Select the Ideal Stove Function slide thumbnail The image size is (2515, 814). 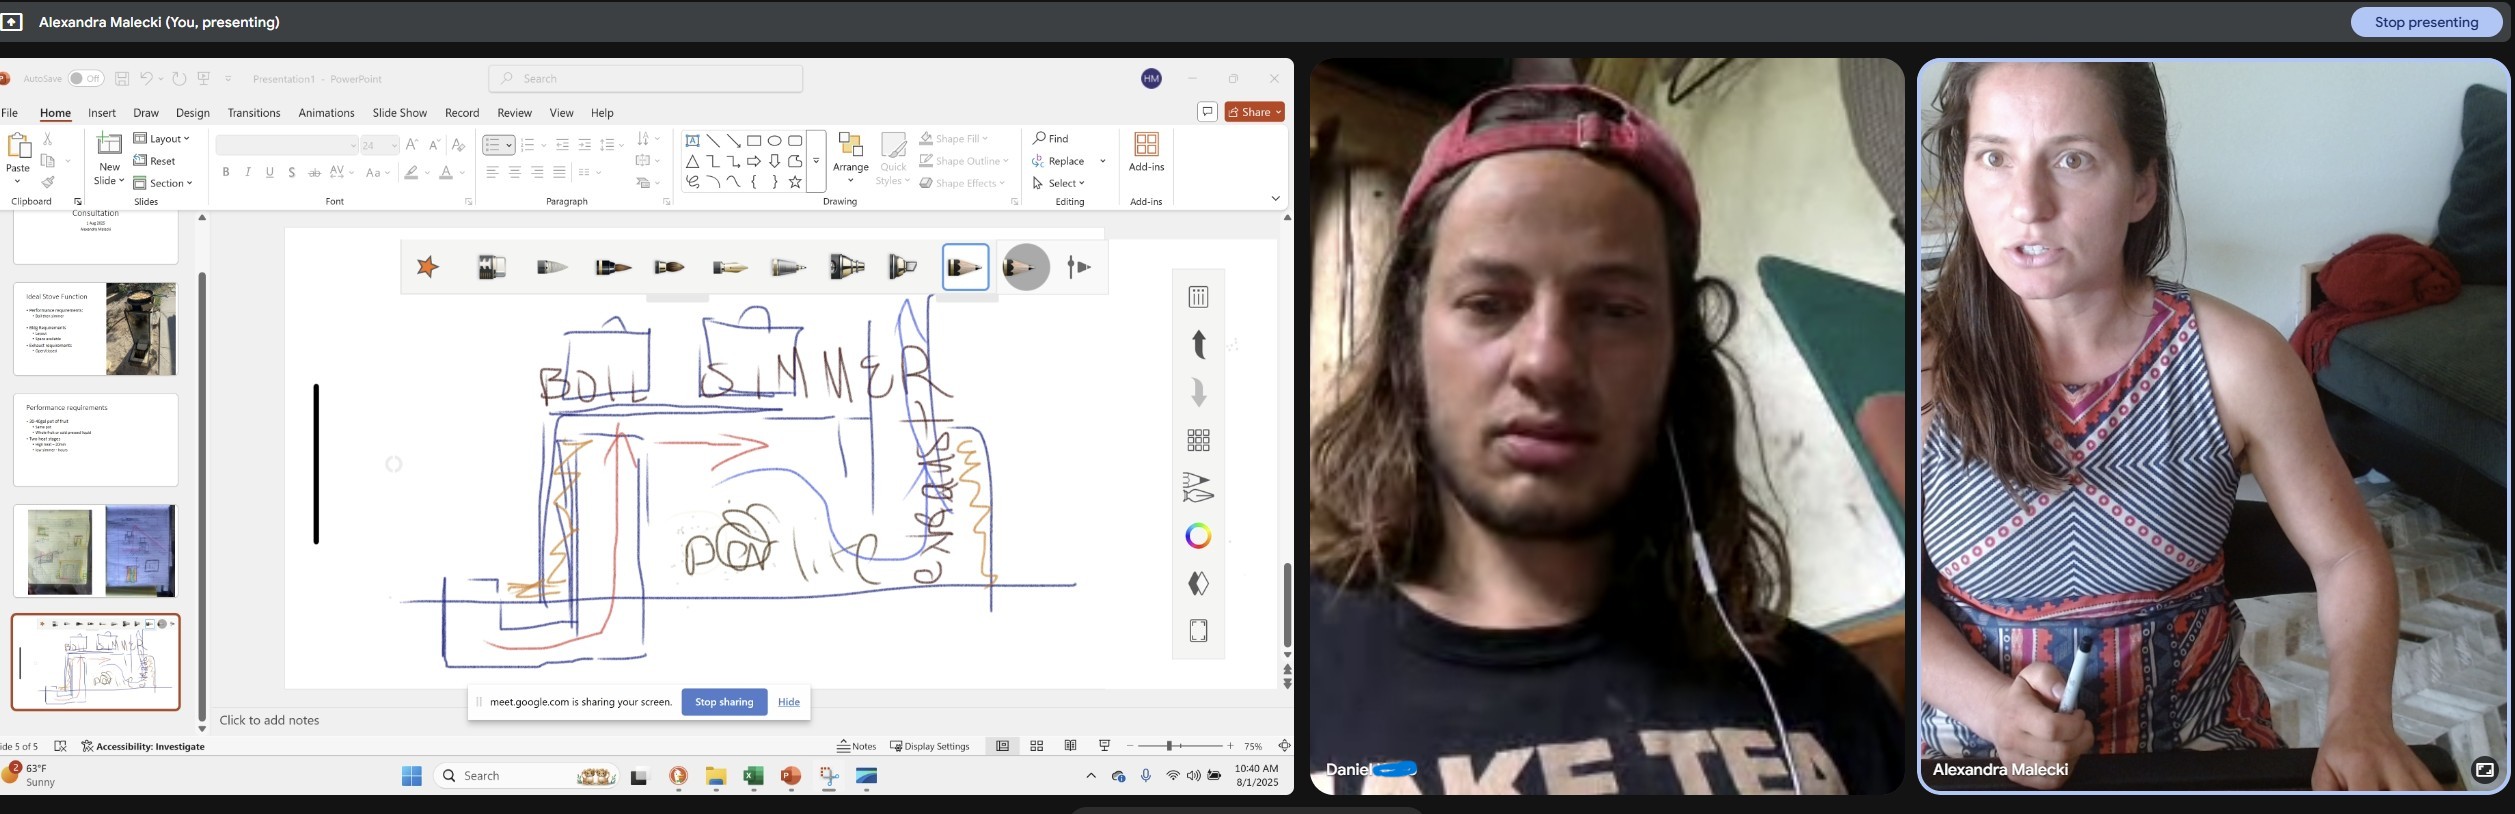pos(96,329)
